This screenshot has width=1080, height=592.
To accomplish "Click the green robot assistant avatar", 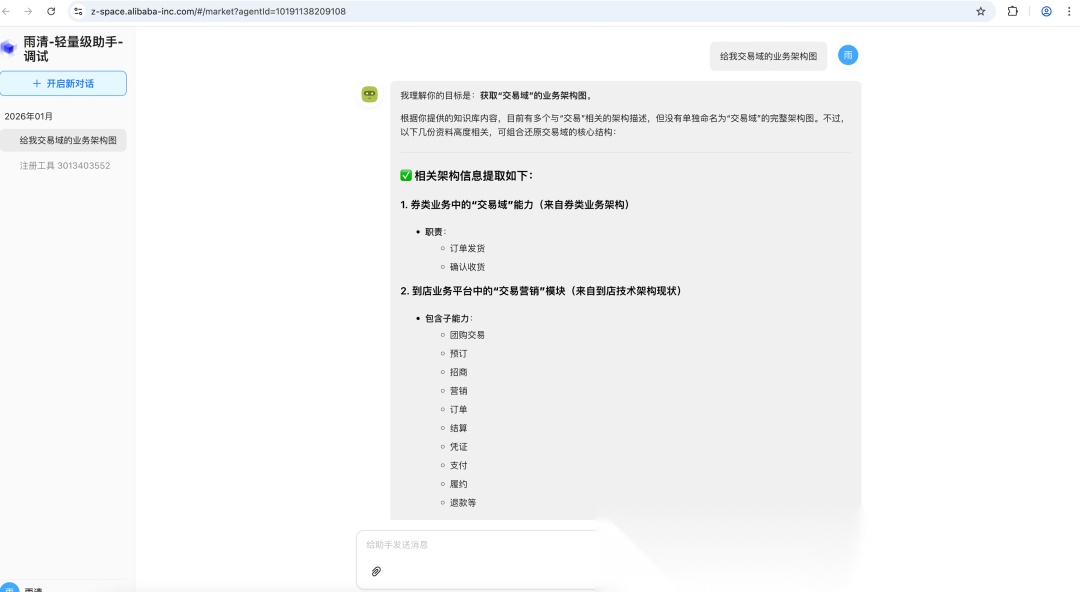I will 370,94.
